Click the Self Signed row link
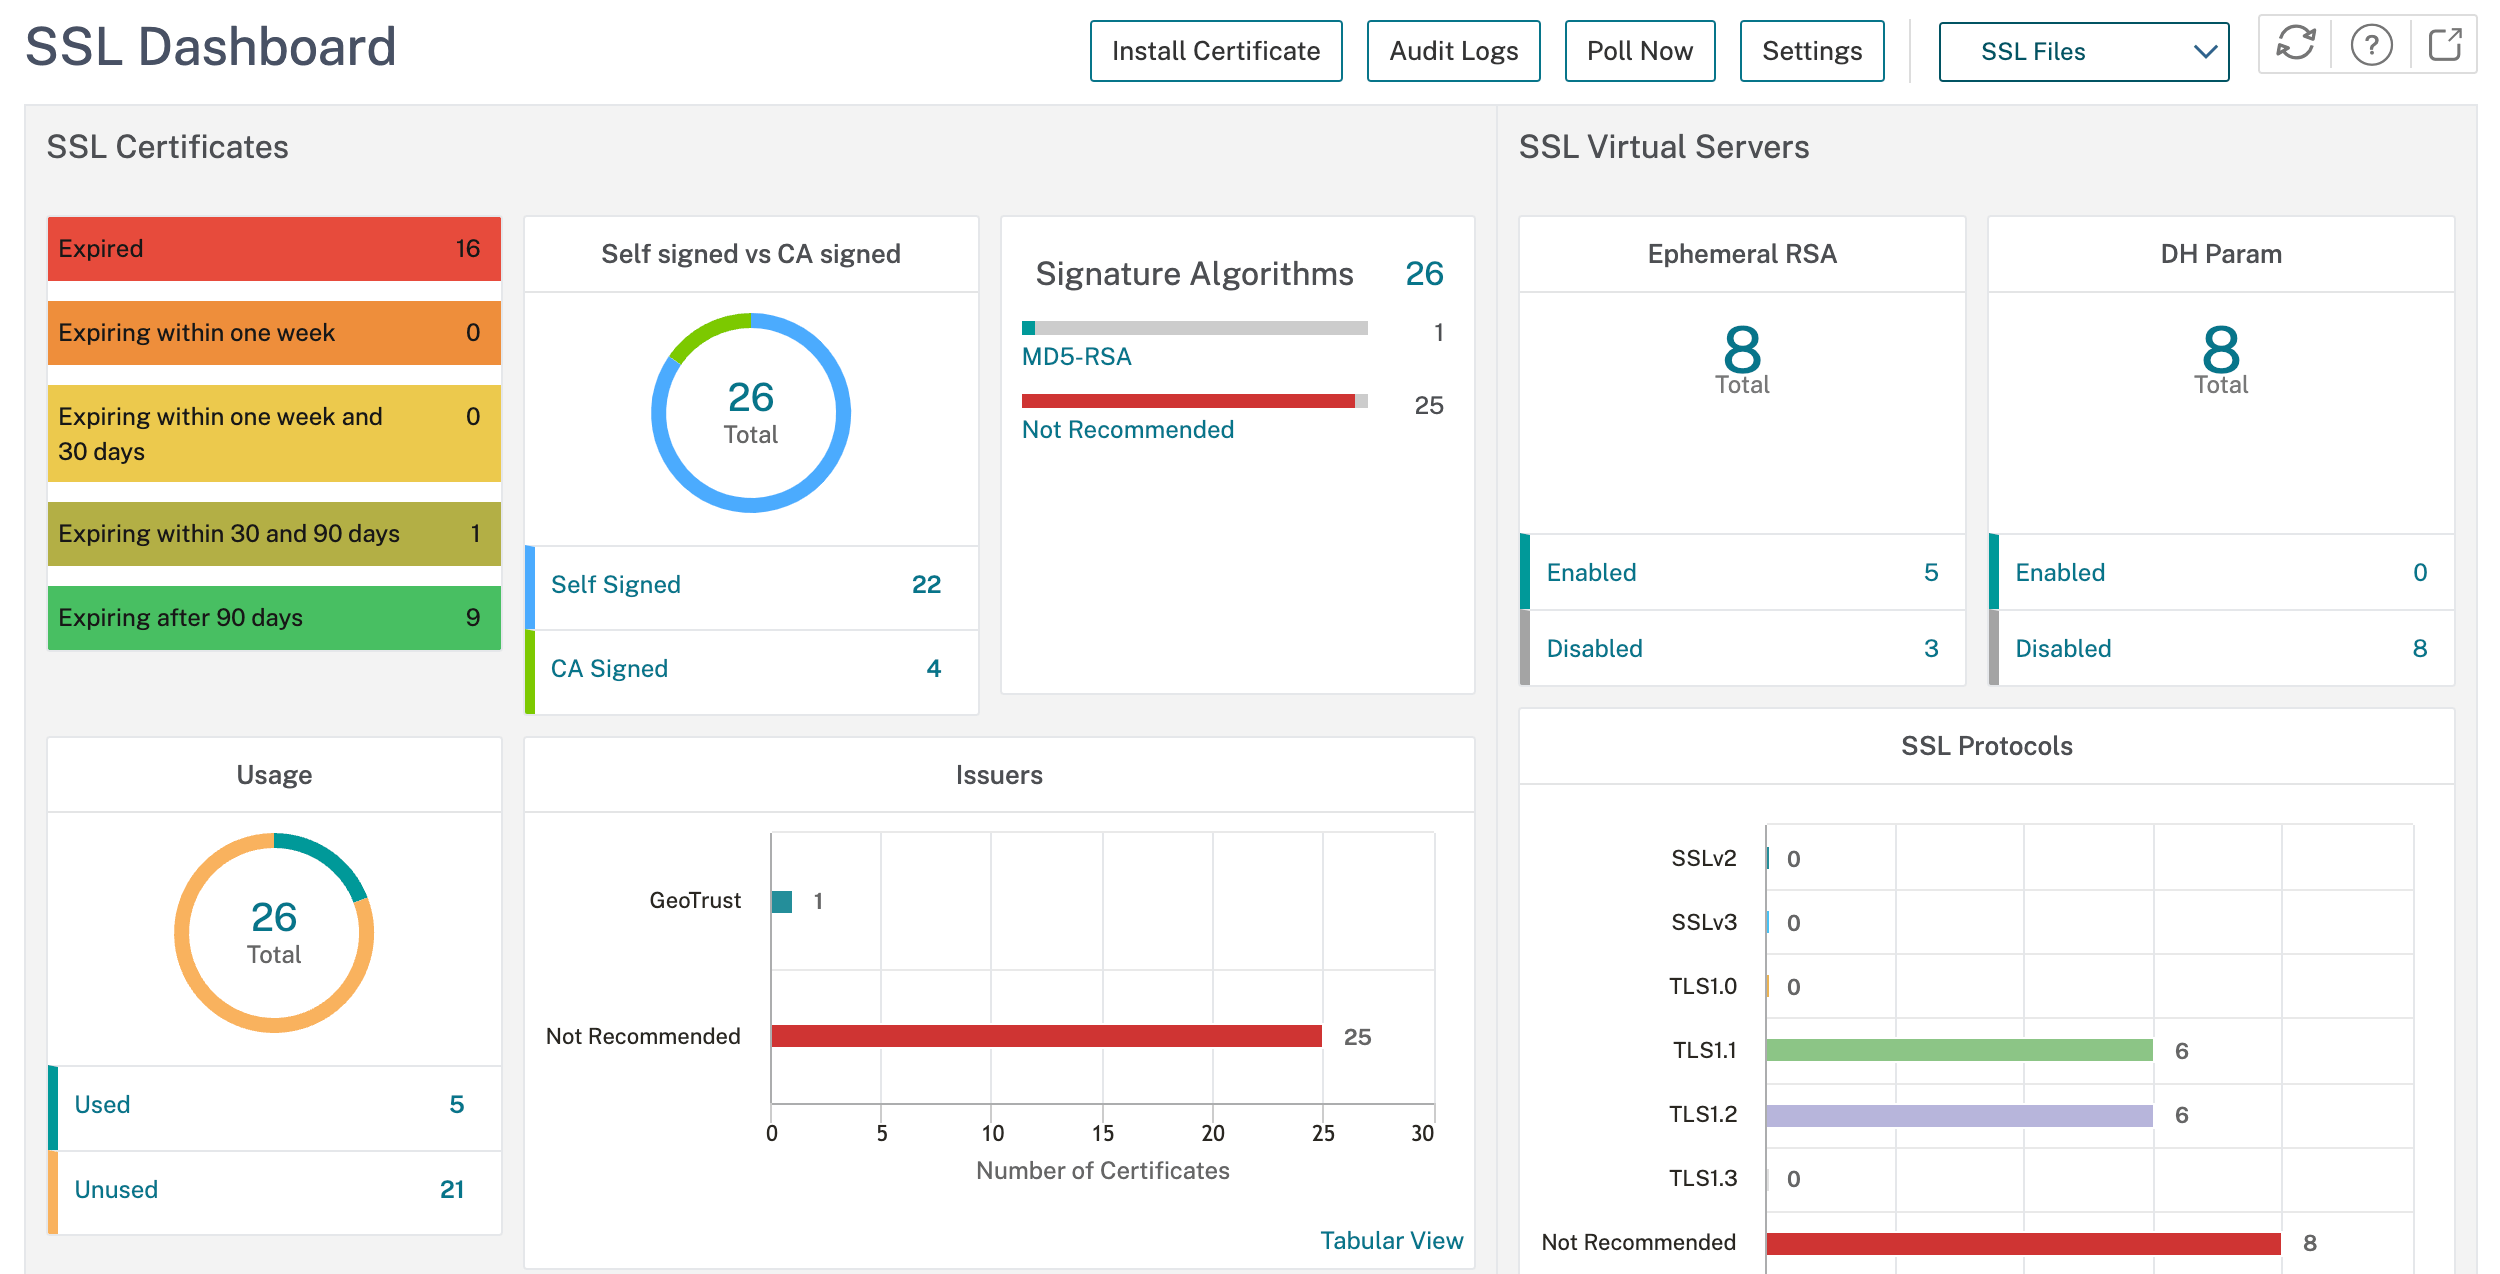Image resolution: width=2500 pixels, height=1274 pixels. 615,585
